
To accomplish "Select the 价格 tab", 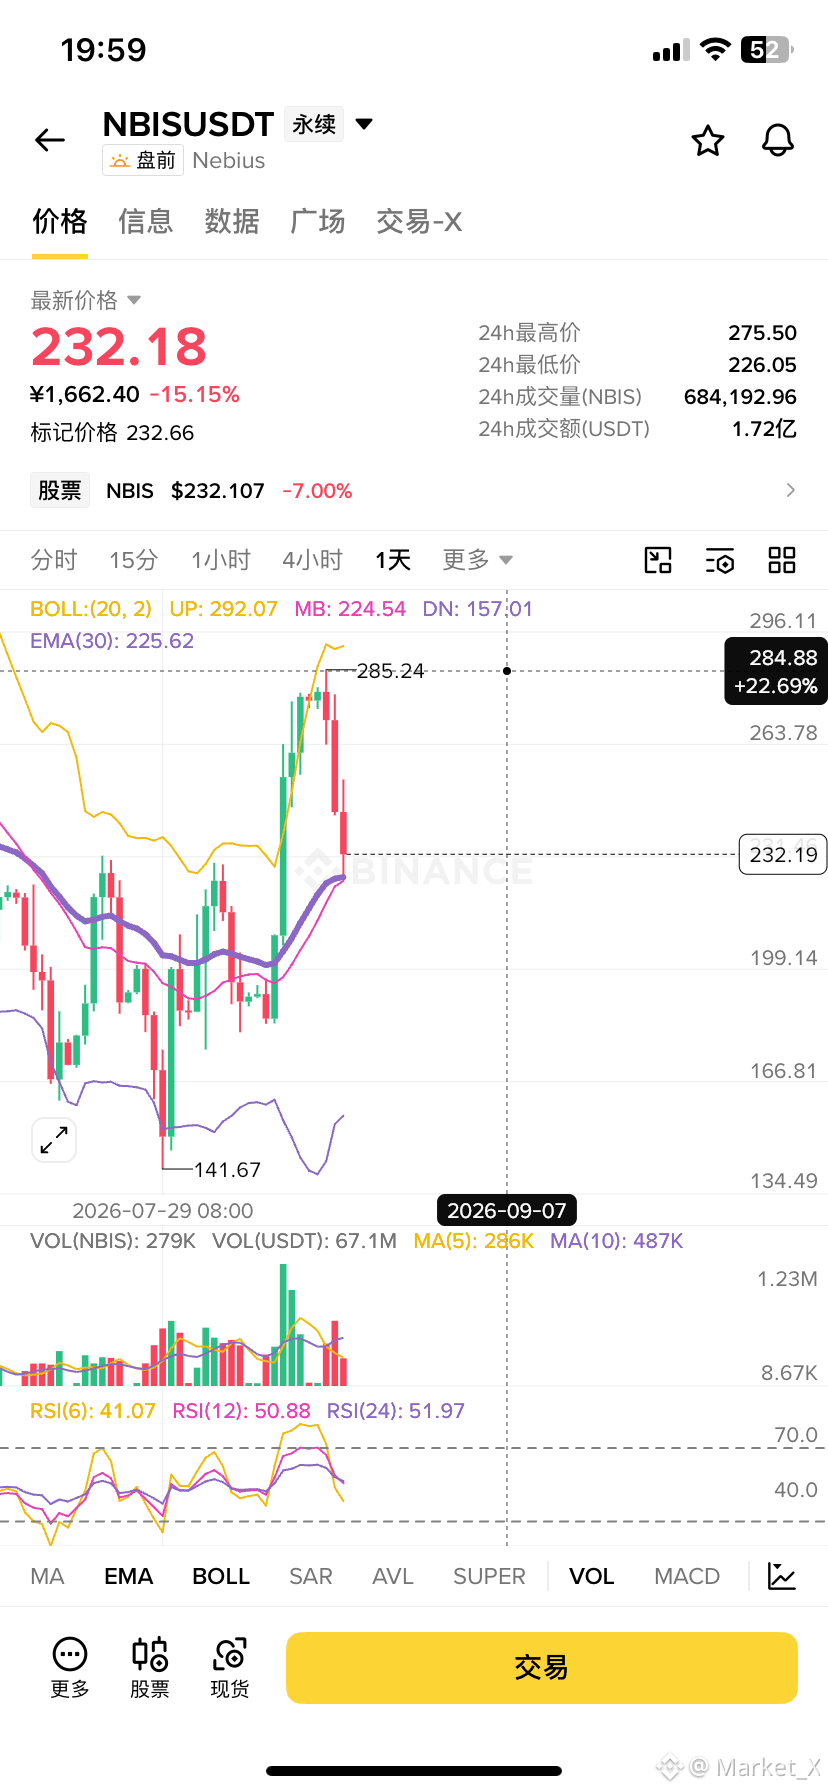I will pos(60,221).
